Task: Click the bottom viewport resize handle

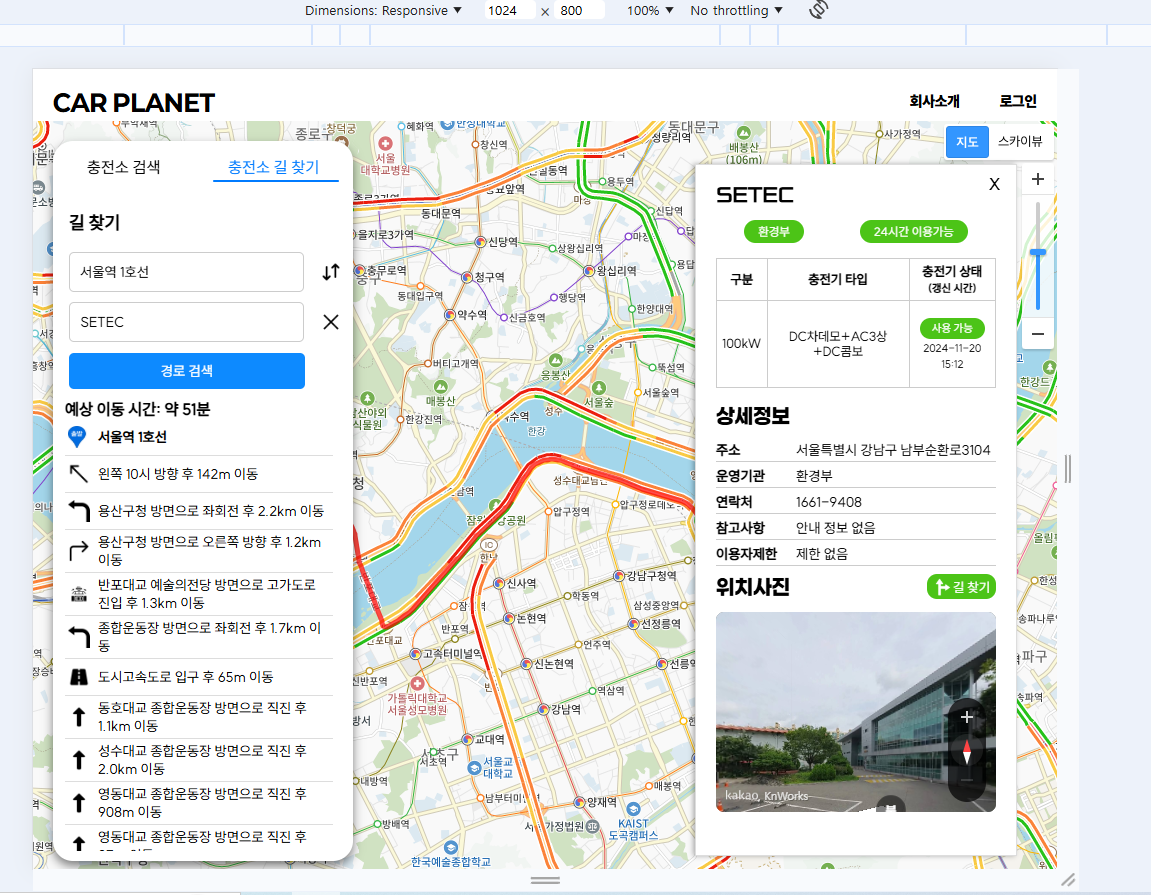Action: [545, 880]
